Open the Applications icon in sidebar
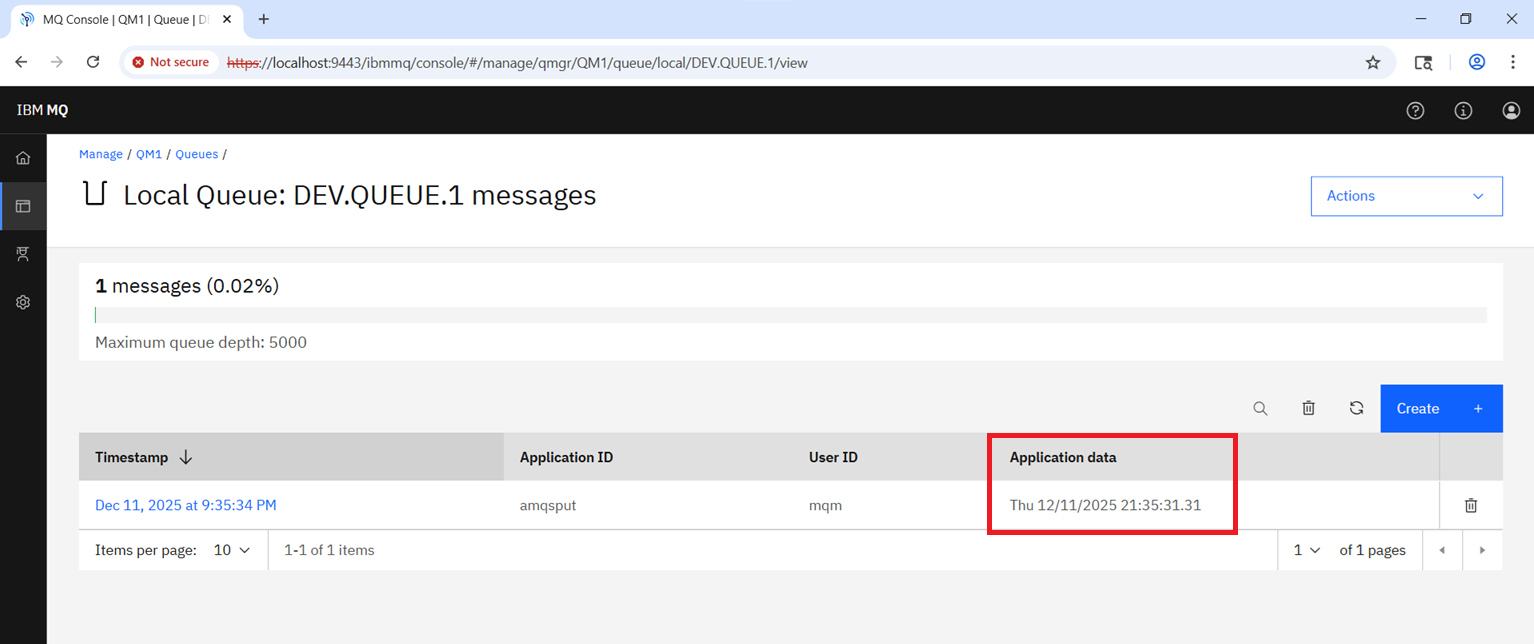Screen dimensions: 1534x644 pyautogui.click(x=23, y=254)
